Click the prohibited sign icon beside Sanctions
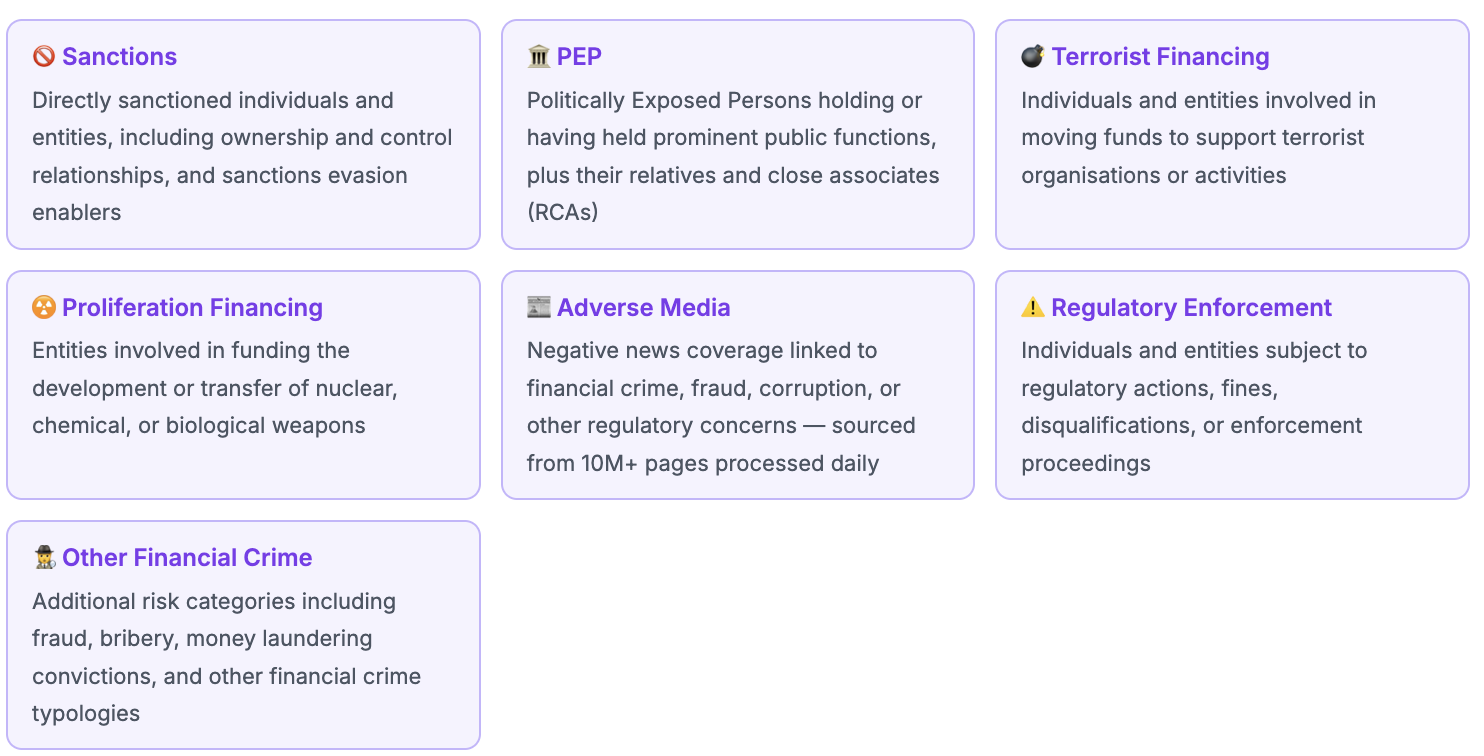This screenshot has width=1484, height=756. (x=44, y=57)
